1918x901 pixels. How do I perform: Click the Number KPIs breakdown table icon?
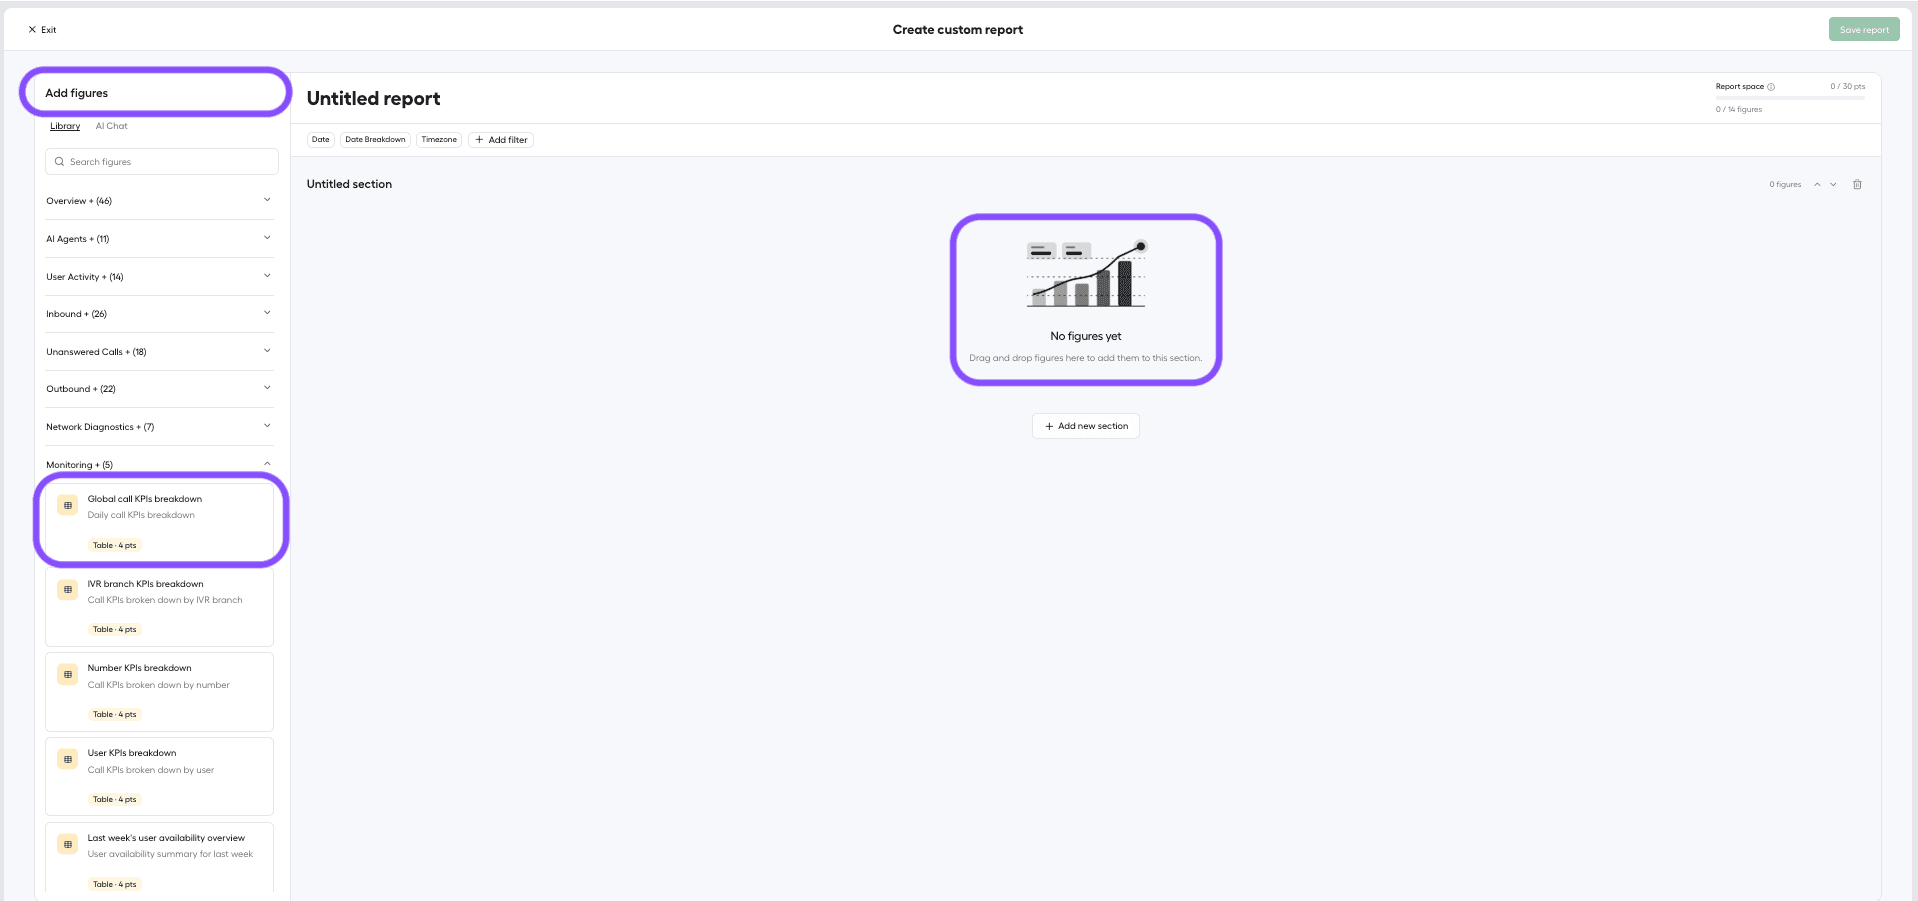68,675
